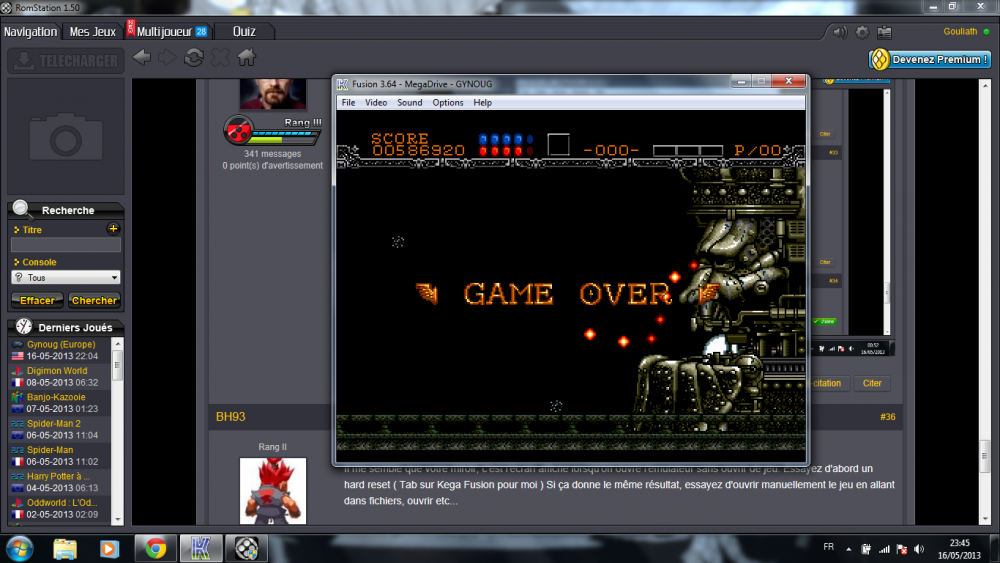Screen dimensions: 1000x563
Task: Show hidden tray icons arrow
Action: pos(848,549)
